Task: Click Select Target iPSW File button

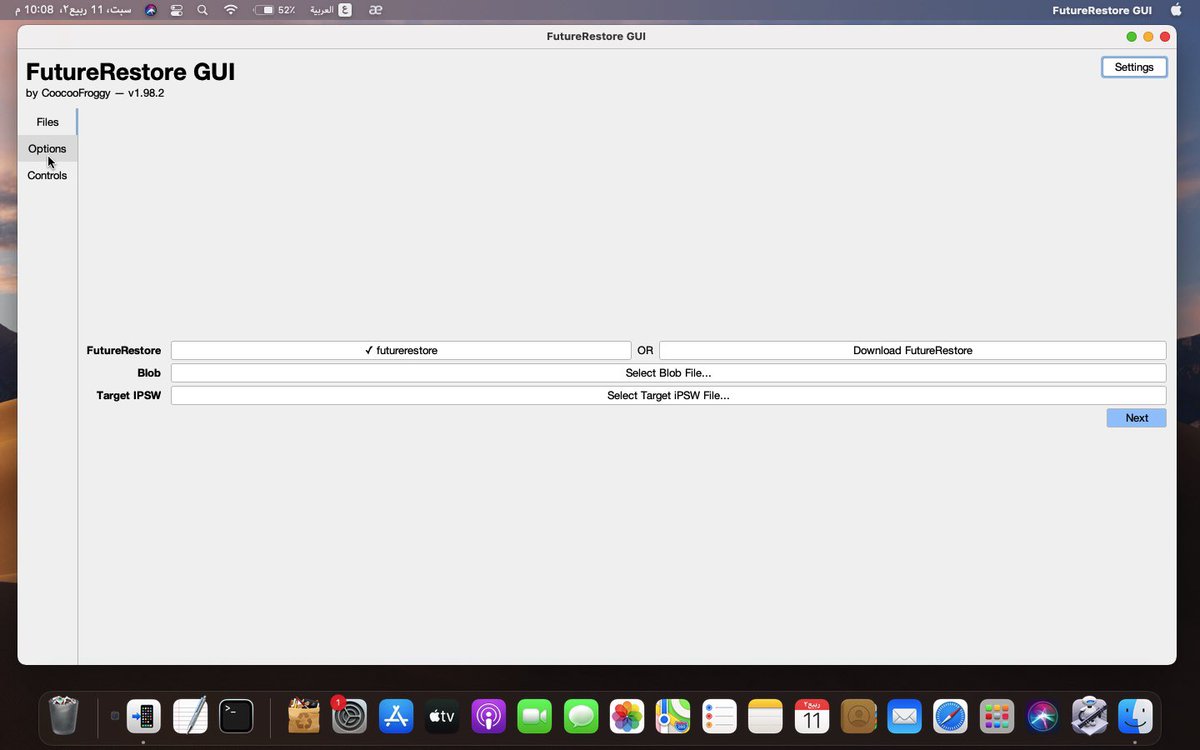Action: 668,396
